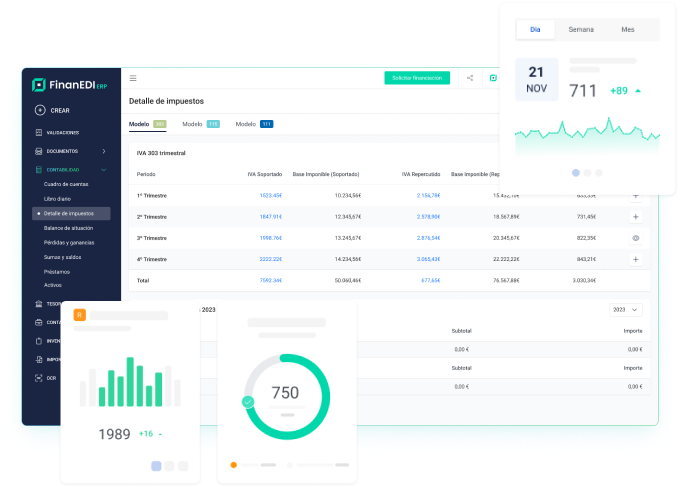Select the blue pagination square under bar chart
Image resolution: width=680 pixels, height=487 pixels.
[156, 466]
